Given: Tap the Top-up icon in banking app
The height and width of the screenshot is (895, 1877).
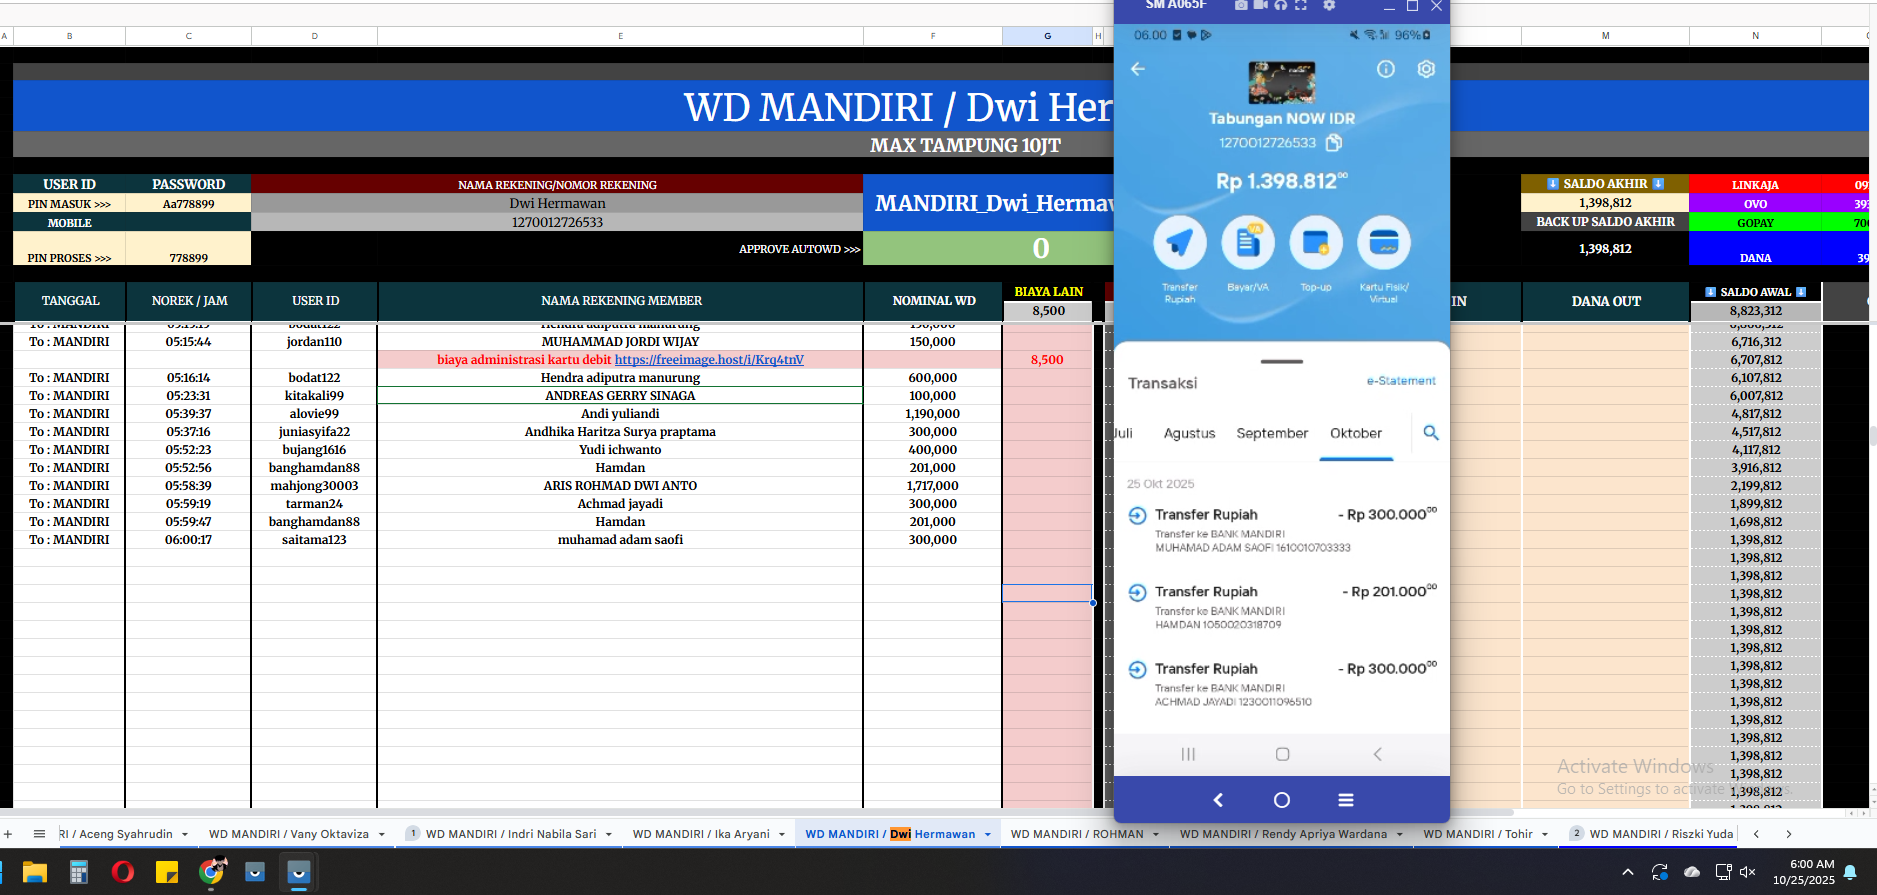Looking at the screenshot, I should pyautogui.click(x=1316, y=243).
